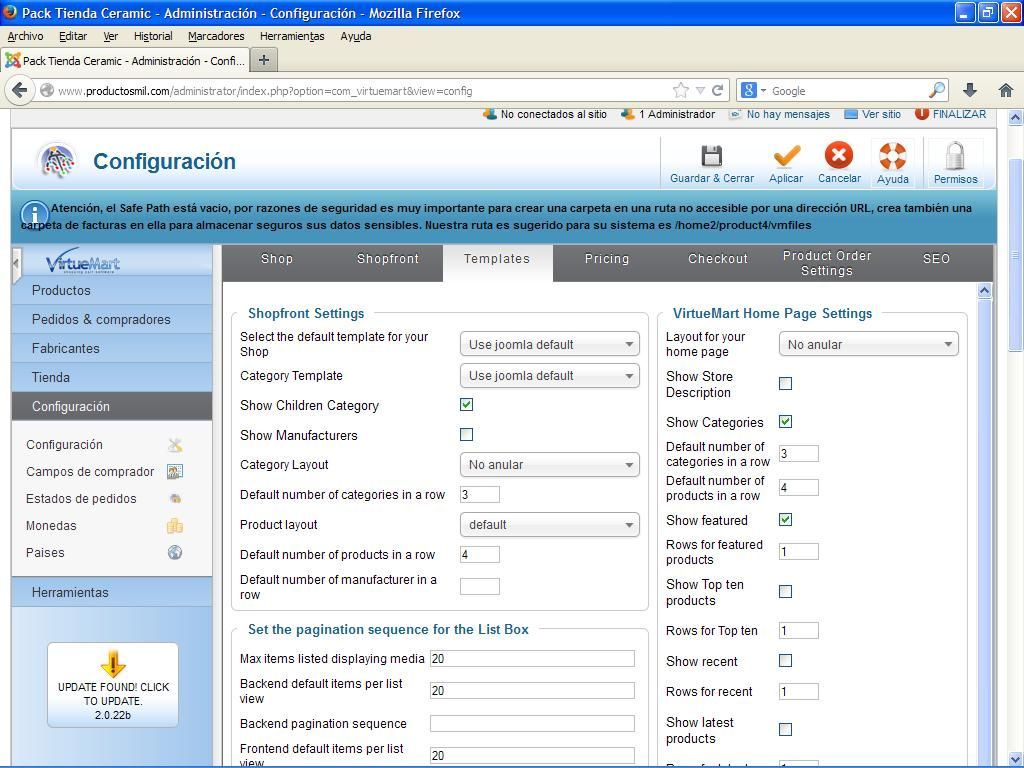Click the browser back arrow button
Viewport: 1024px width, 768px height.
(20, 90)
